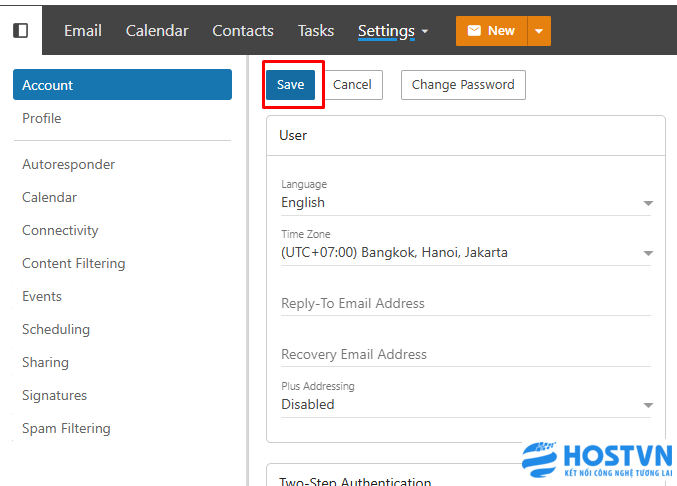Screen dimensions: 677x486
Task: Expand the Settings menu
Action: [392, 31]
